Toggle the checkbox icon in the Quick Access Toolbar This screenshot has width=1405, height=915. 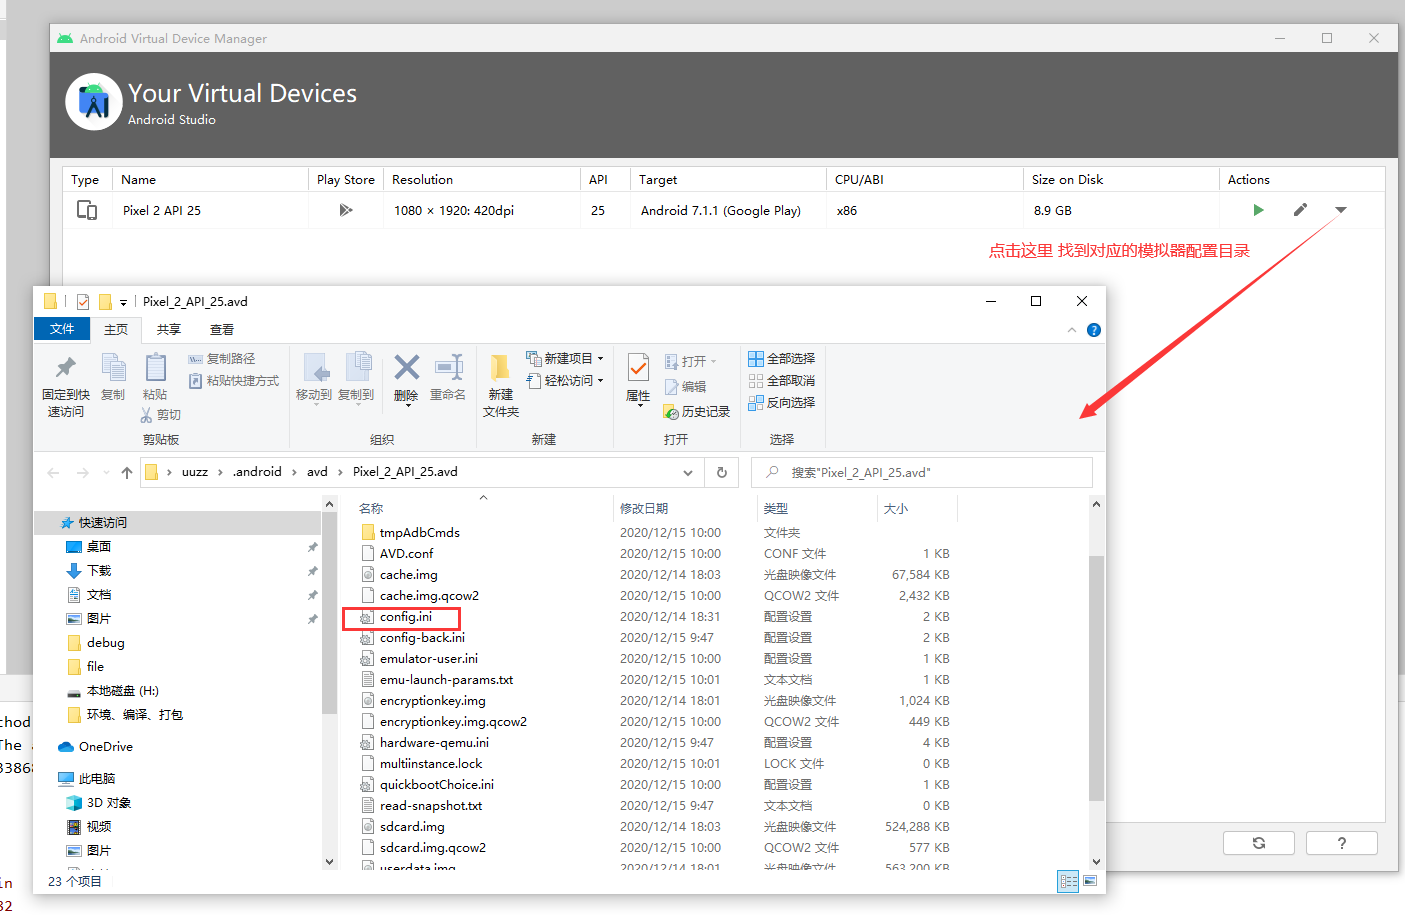tap(83, 300)
